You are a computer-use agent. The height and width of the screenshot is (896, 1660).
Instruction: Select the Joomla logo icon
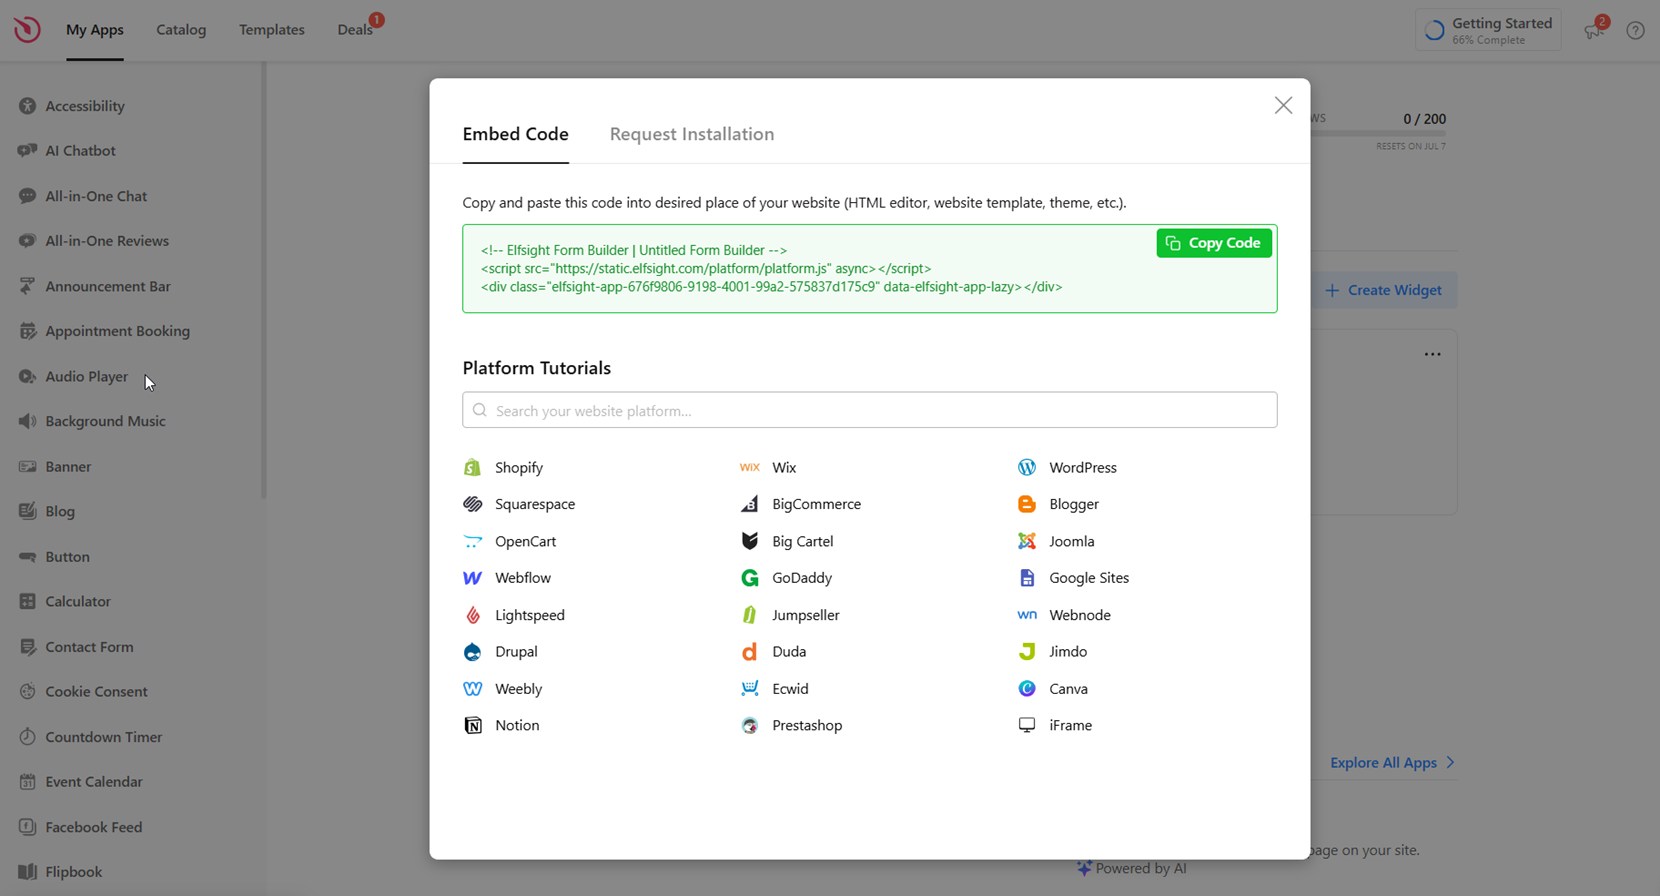[1026, 541]
